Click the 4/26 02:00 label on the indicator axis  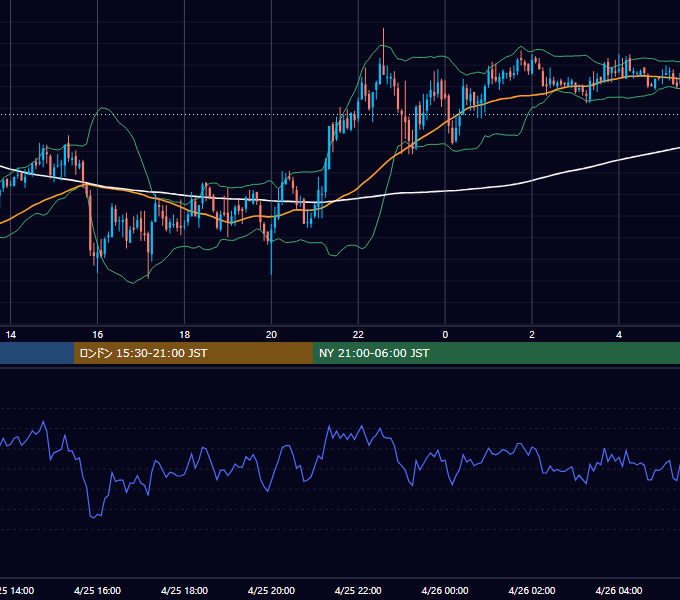tap(532, 590)
